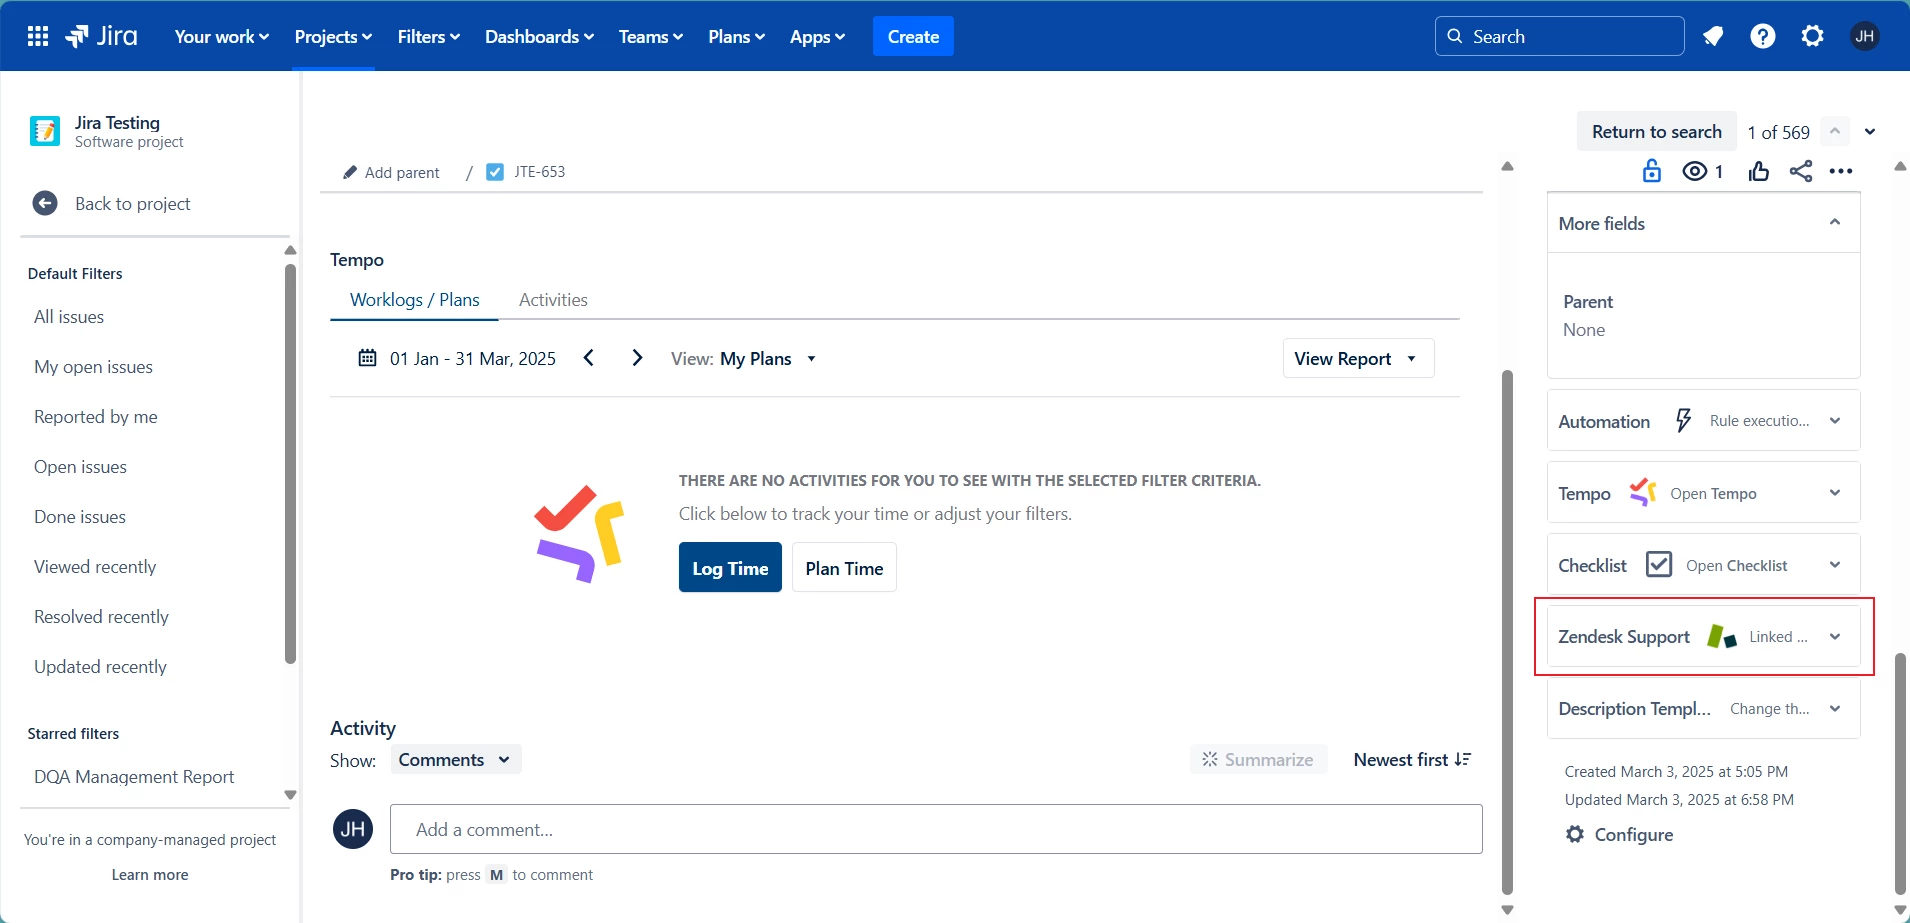The width and height of the screenshot is (1910, 923).
Task: Click the Log Time button
Action: [730, 567]
